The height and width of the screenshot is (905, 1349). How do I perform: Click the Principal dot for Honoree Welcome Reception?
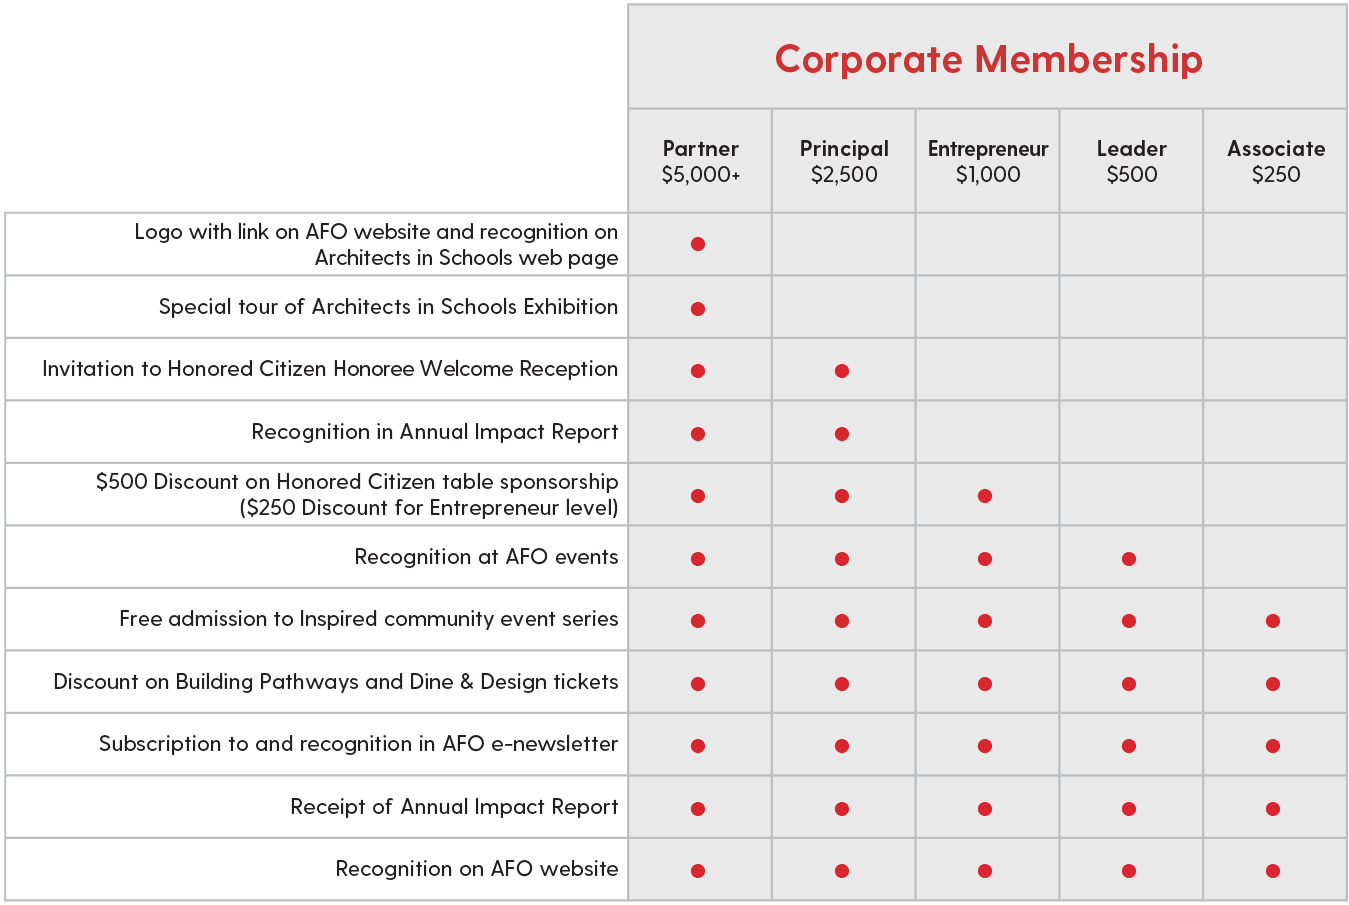click(842, 371)
